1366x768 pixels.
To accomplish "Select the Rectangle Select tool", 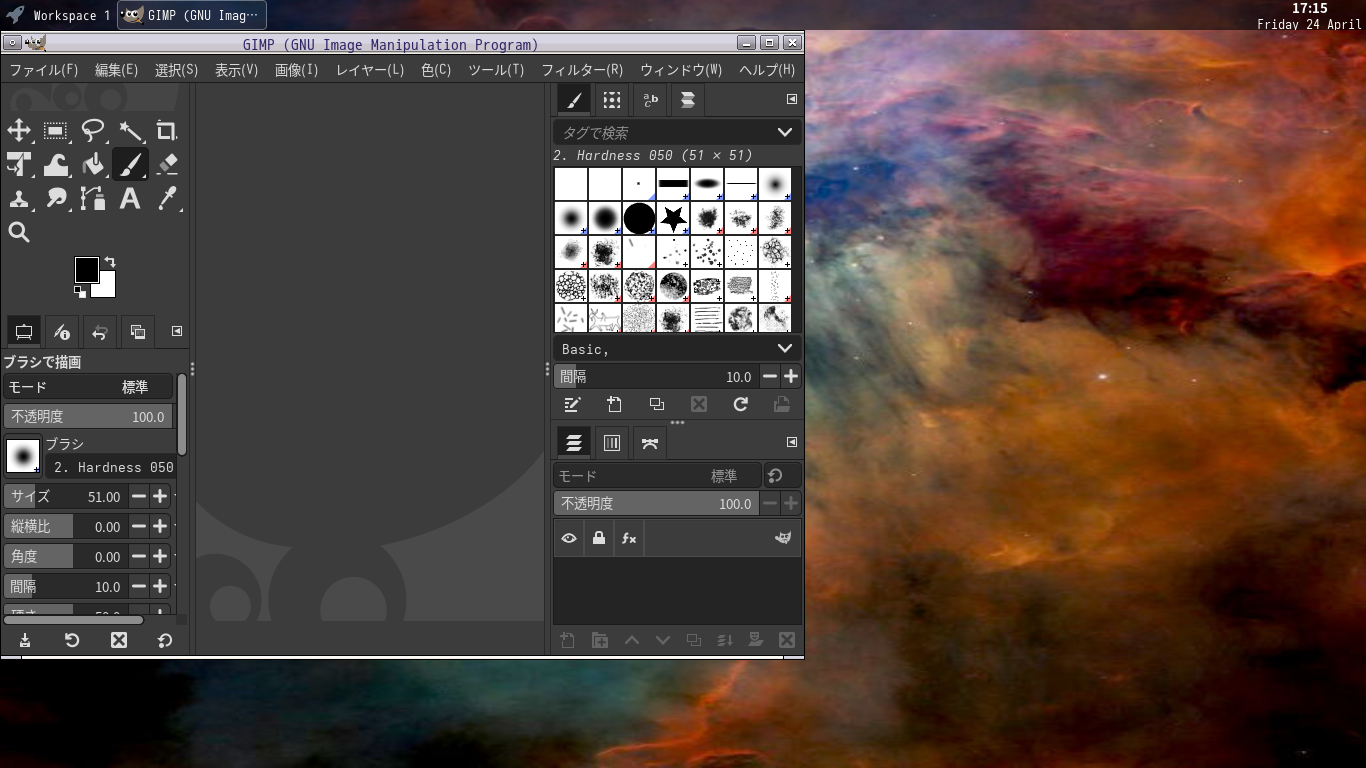I will point(56,131).
